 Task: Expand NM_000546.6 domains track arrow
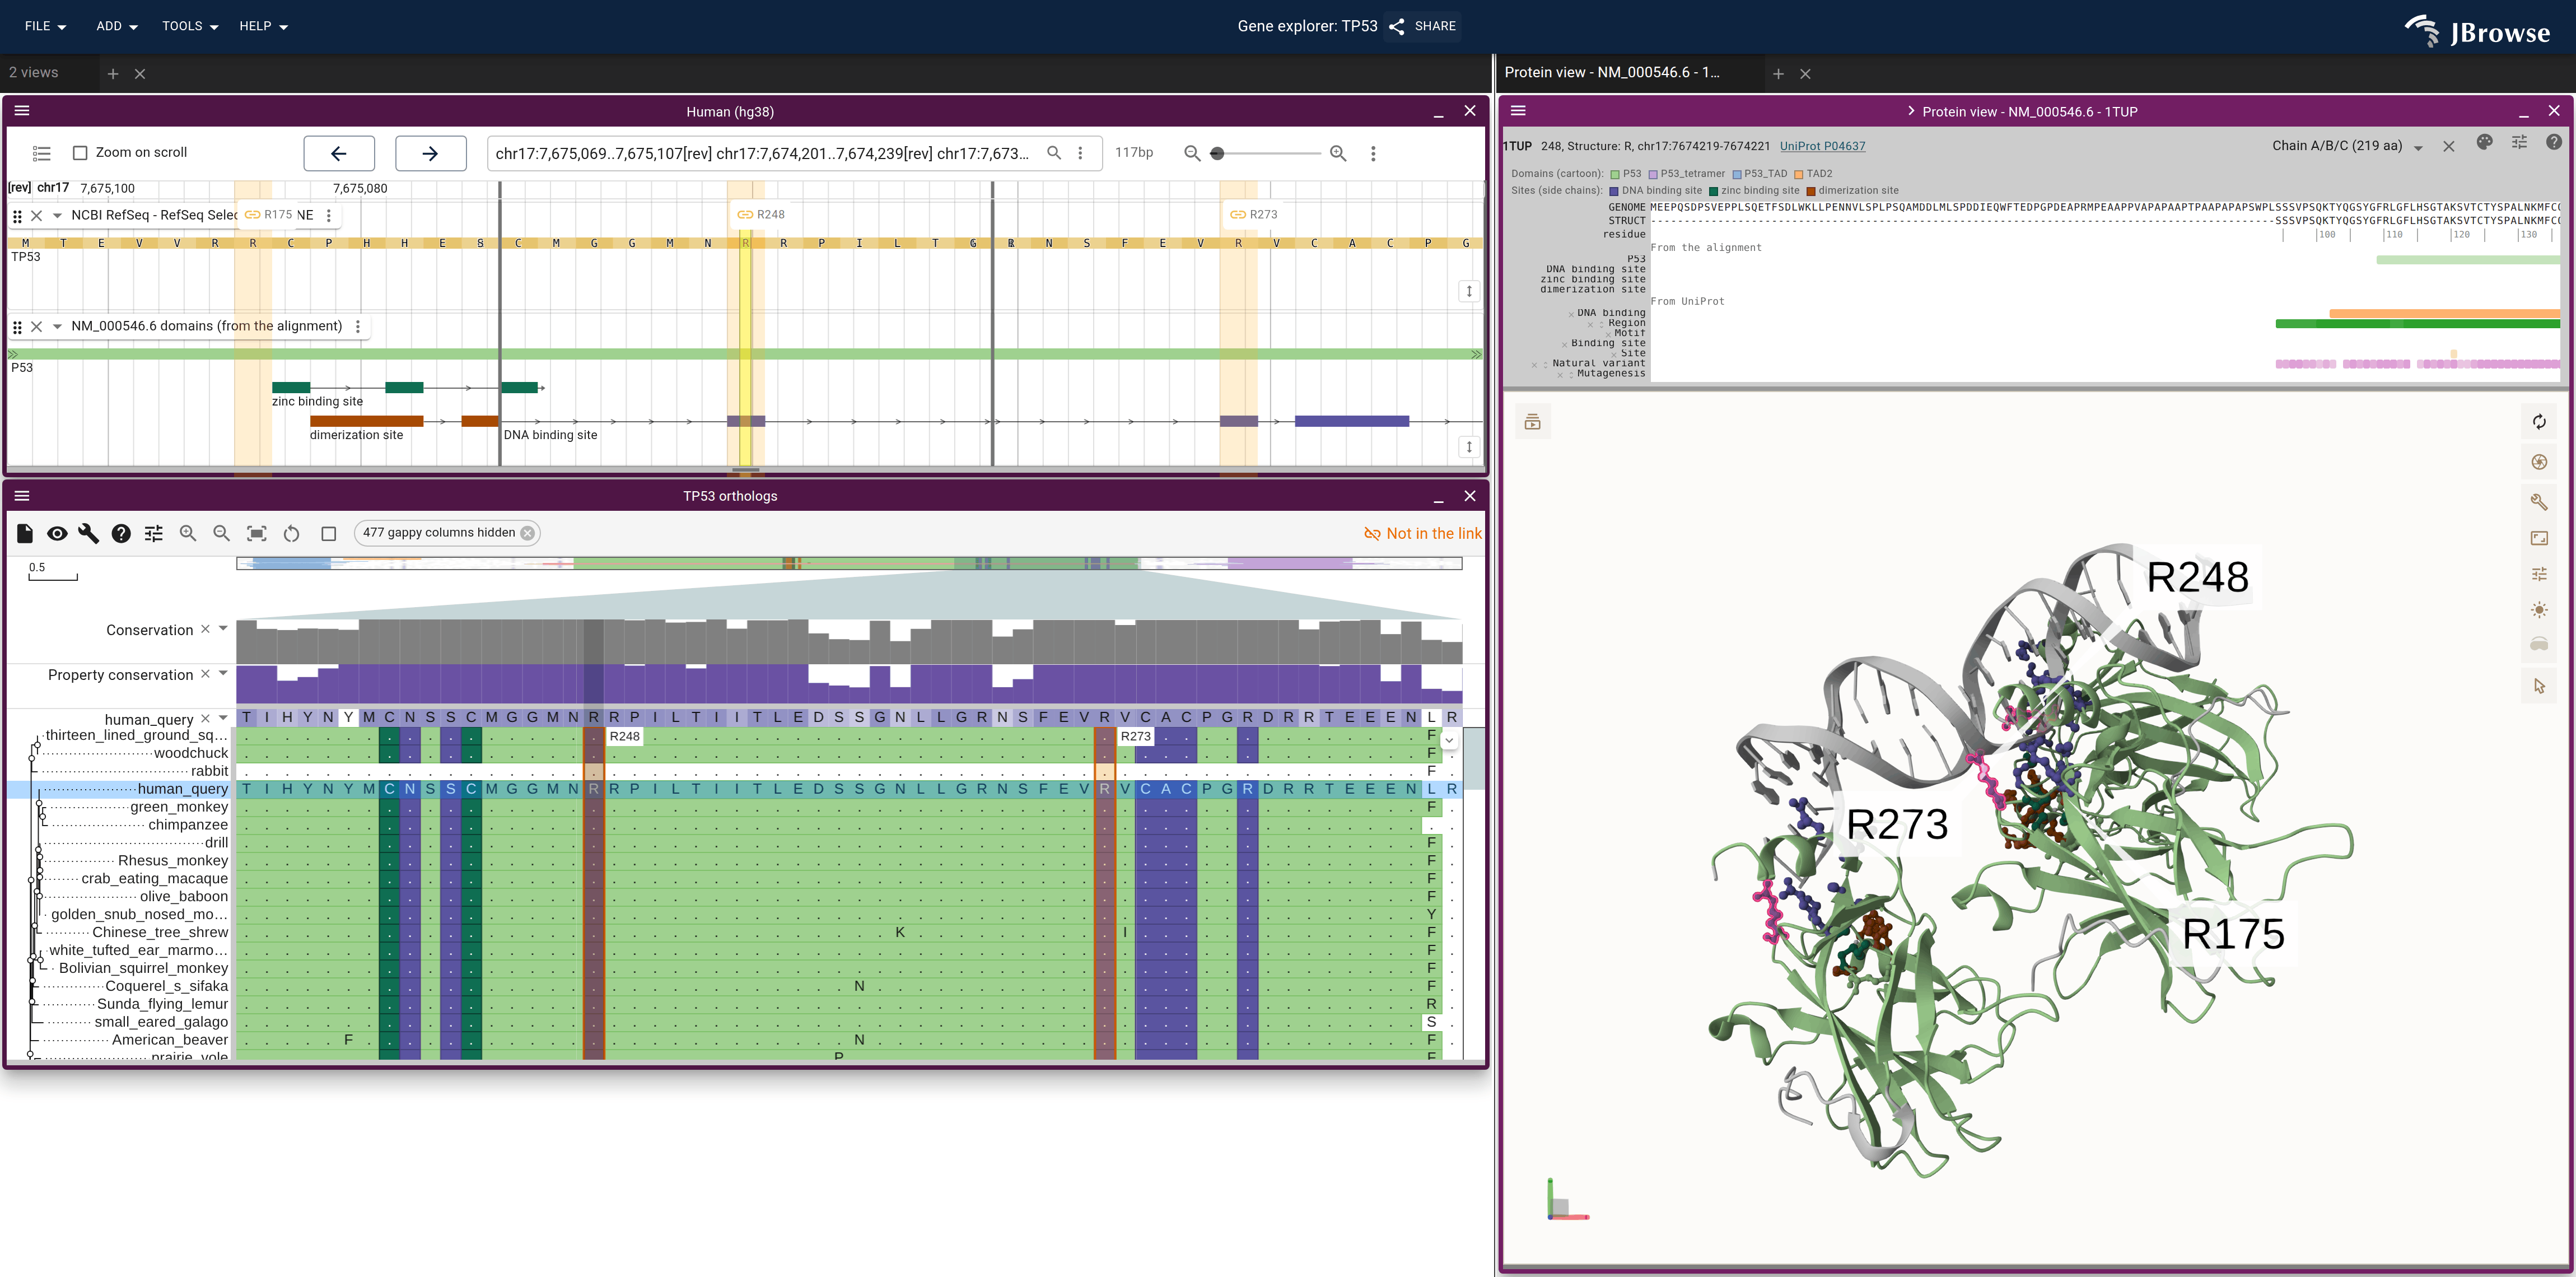57,326
